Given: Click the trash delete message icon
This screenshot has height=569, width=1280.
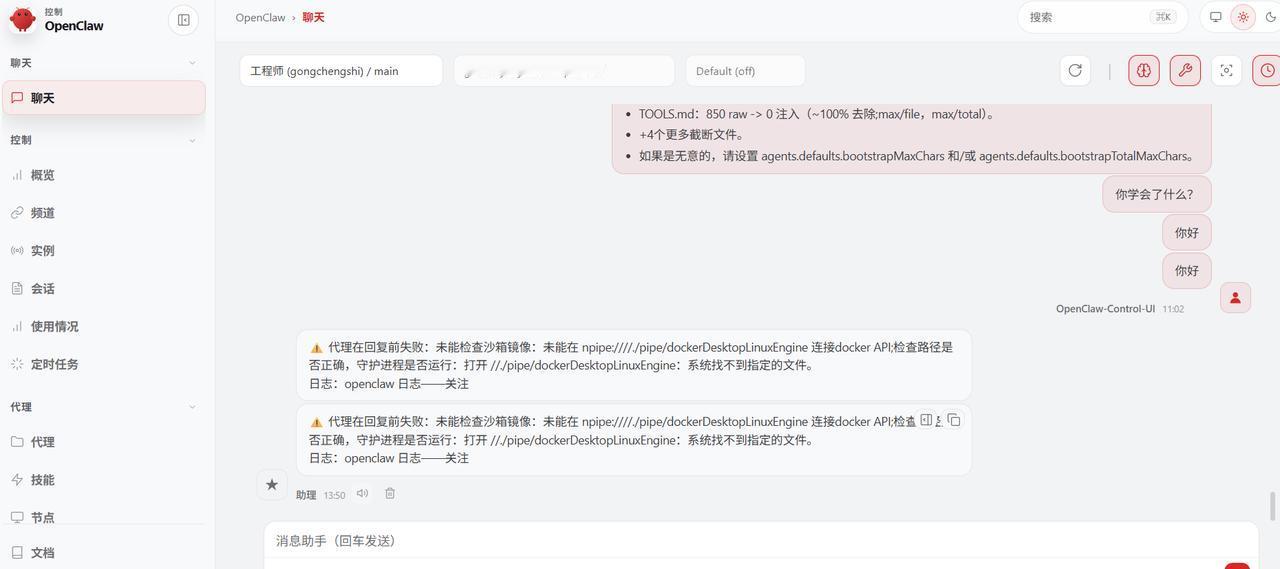Looking at the screenshot, I should point(390,493).
